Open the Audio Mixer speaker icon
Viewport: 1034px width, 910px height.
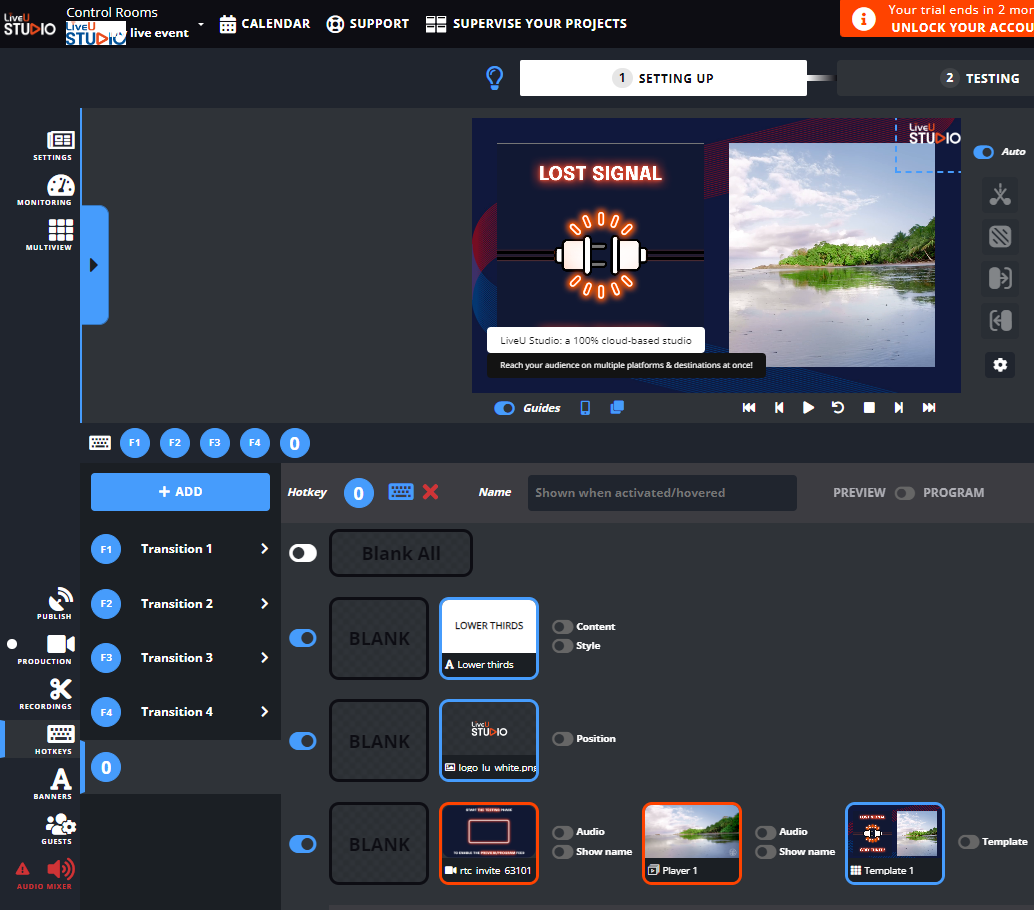click(61, 870)
